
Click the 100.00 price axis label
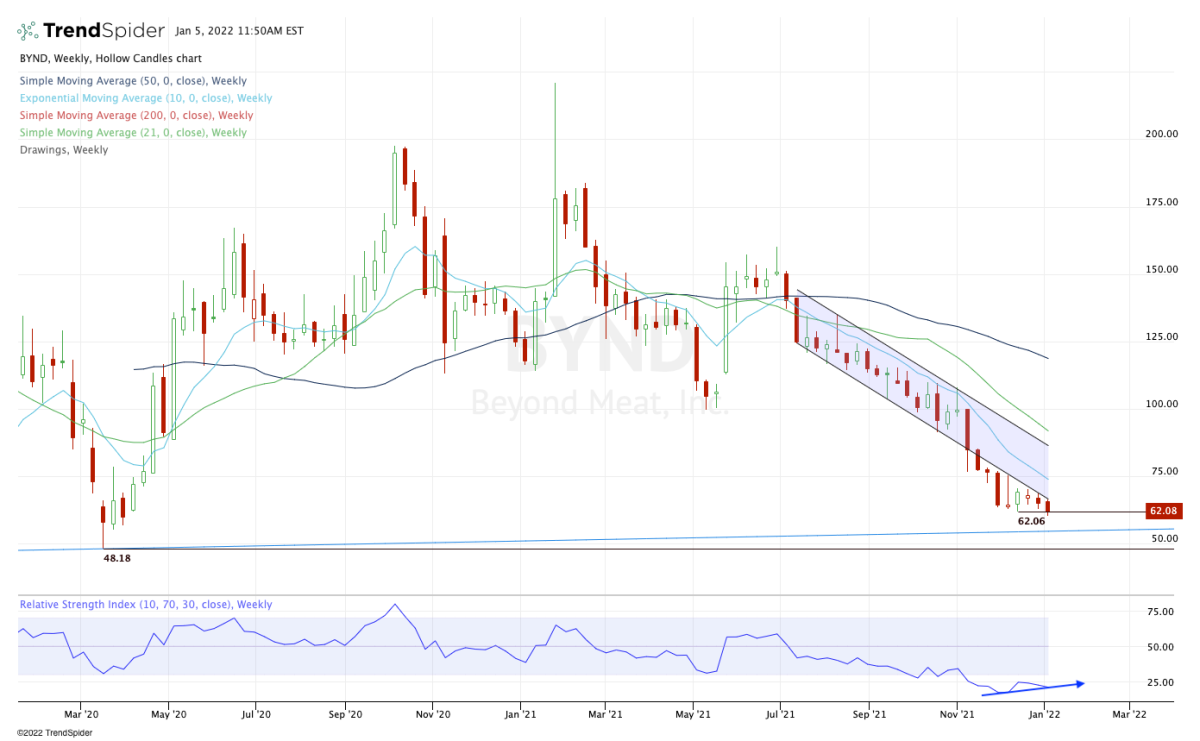[1163, 404]
